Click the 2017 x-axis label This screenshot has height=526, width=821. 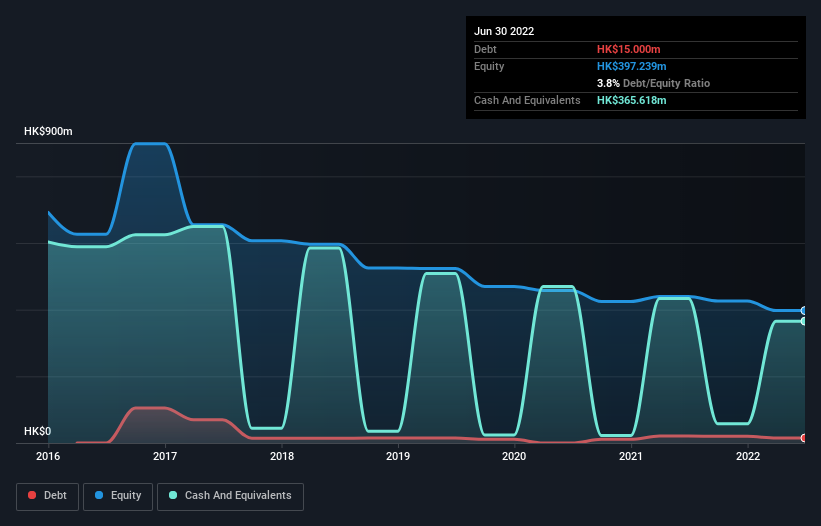[x=165, y=456]
